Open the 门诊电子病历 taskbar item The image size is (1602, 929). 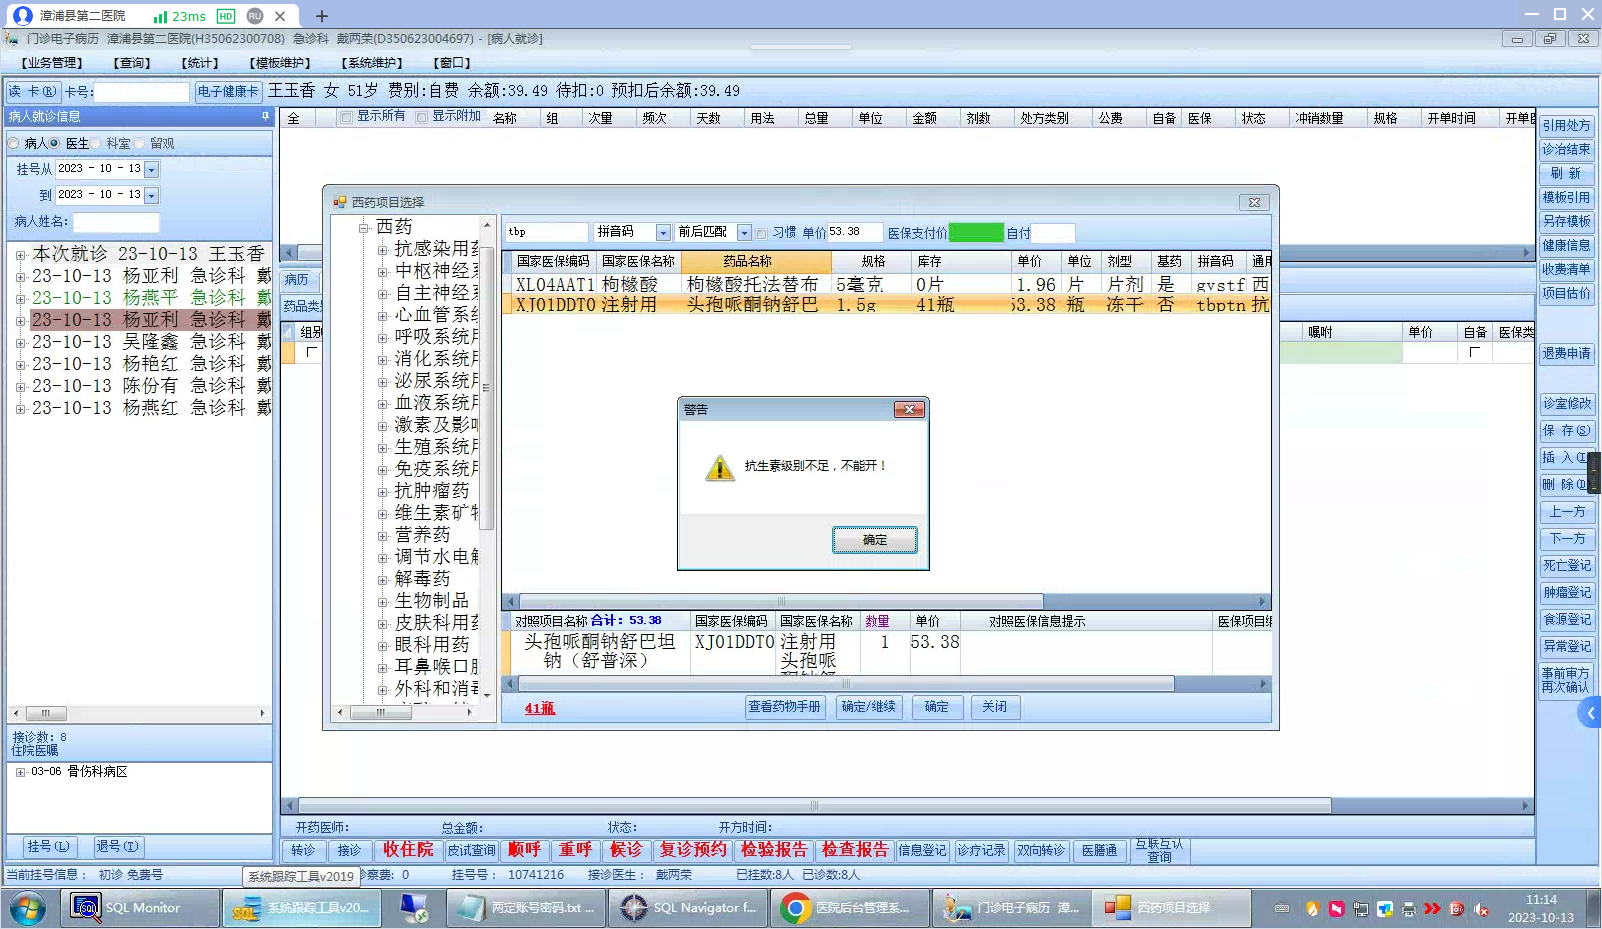(x=1011, y=908)
